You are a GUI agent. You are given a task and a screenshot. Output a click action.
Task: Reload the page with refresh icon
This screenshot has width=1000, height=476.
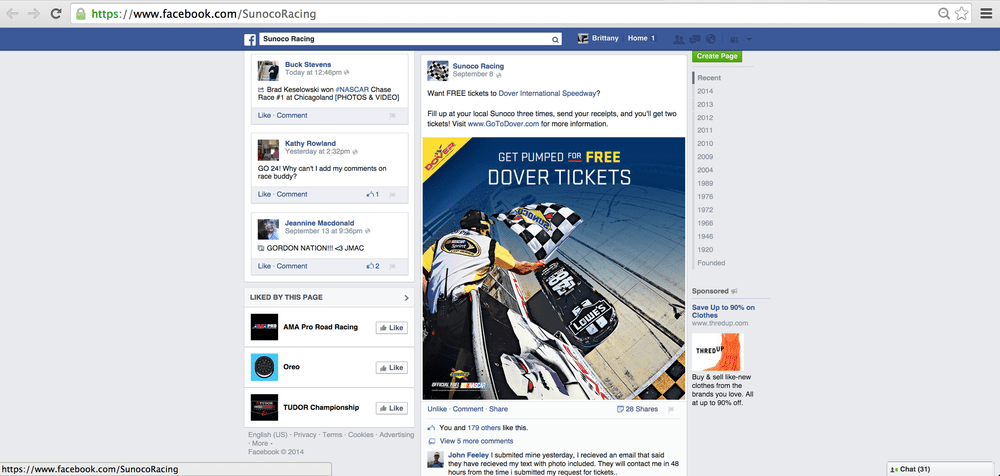click(56, 13)
